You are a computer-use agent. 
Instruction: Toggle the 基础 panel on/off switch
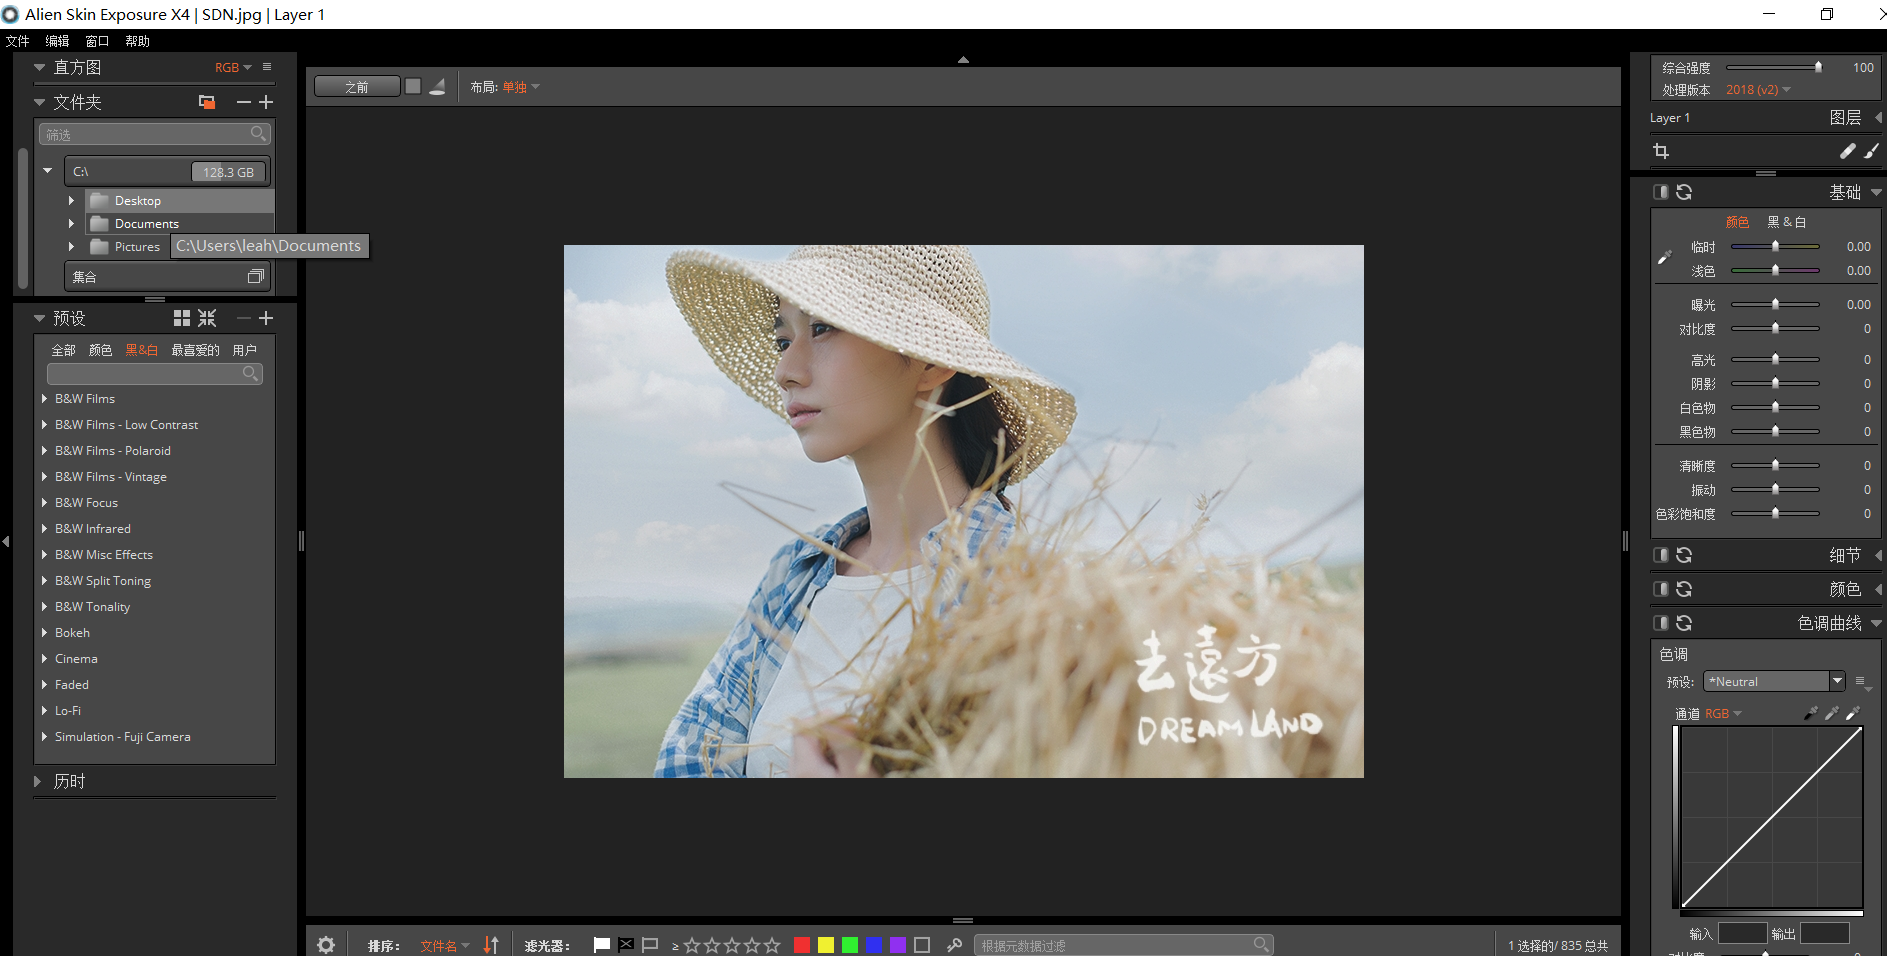pyautogui.click(x=1661, y=192)
